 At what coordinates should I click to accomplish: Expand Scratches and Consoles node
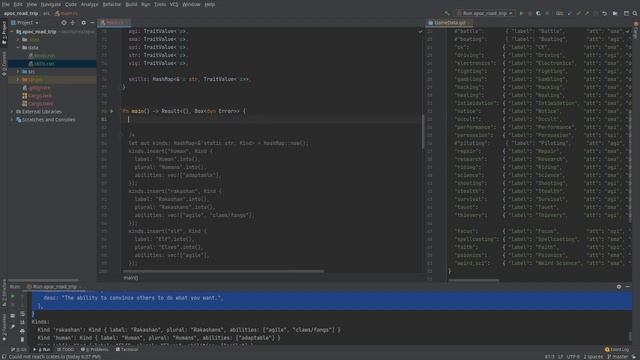[12, 120]
